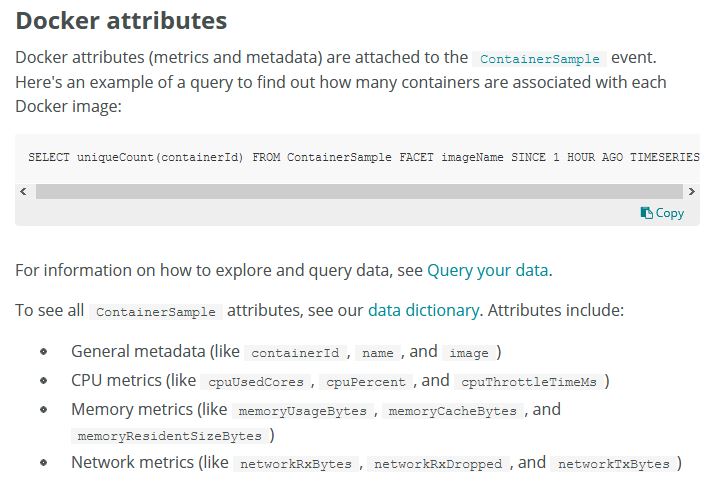Click the Docker attributes heading
Screen dimensions: 717x481
(122, 20)
